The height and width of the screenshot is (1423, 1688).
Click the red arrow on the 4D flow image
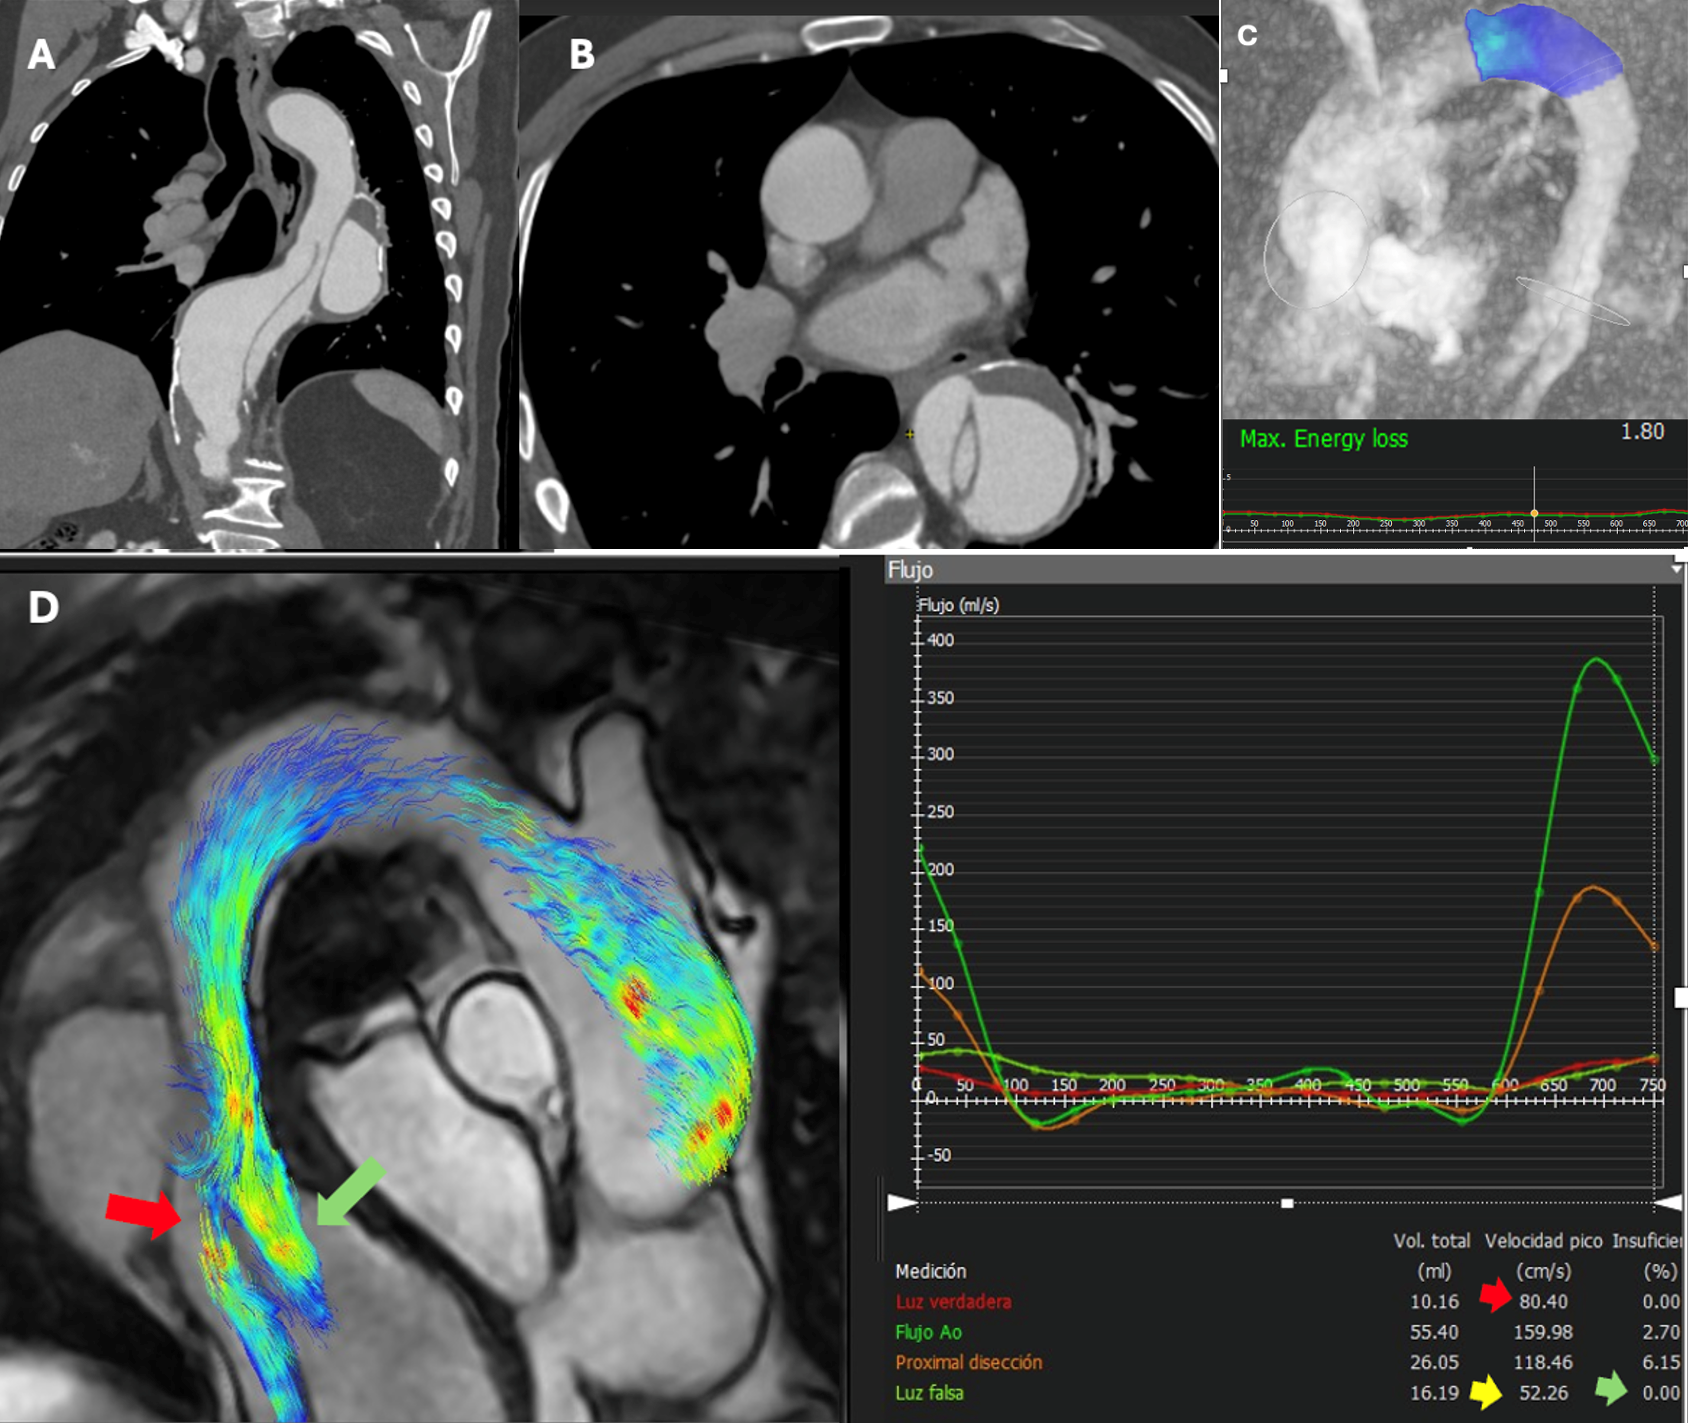click(144, 1214)
